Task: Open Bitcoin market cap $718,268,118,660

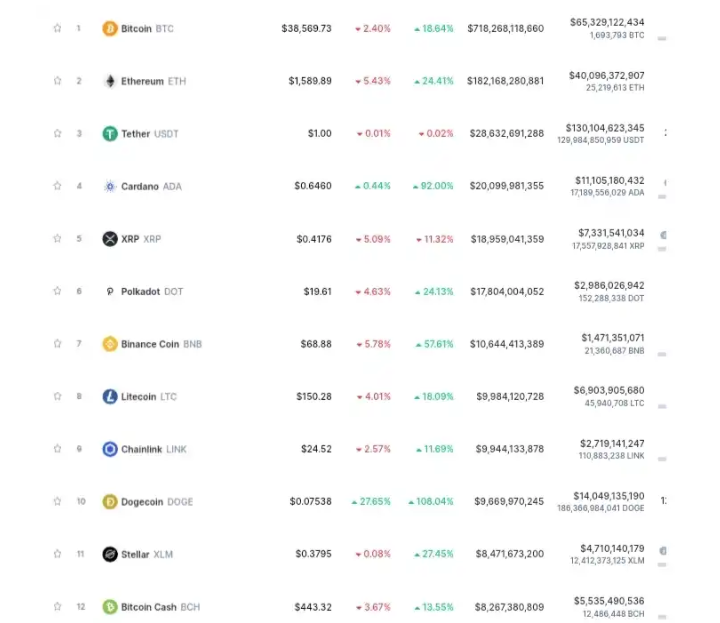Action: point(506,28)
